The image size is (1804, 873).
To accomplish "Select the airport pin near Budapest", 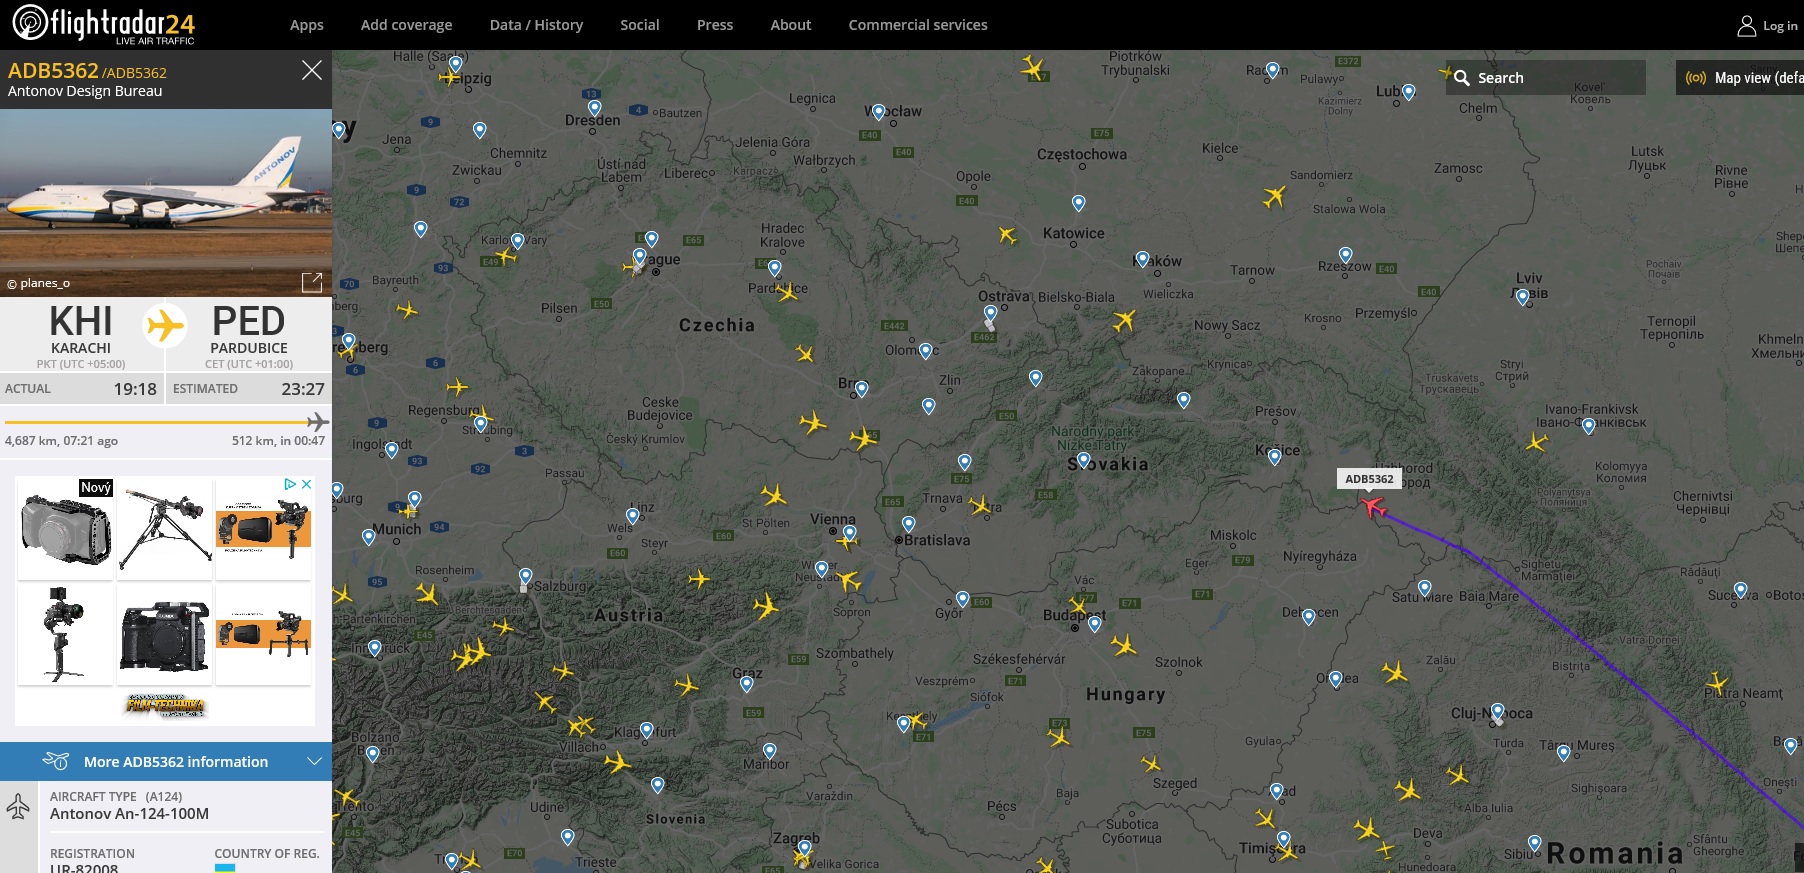I will click(x=1095, y=624).
